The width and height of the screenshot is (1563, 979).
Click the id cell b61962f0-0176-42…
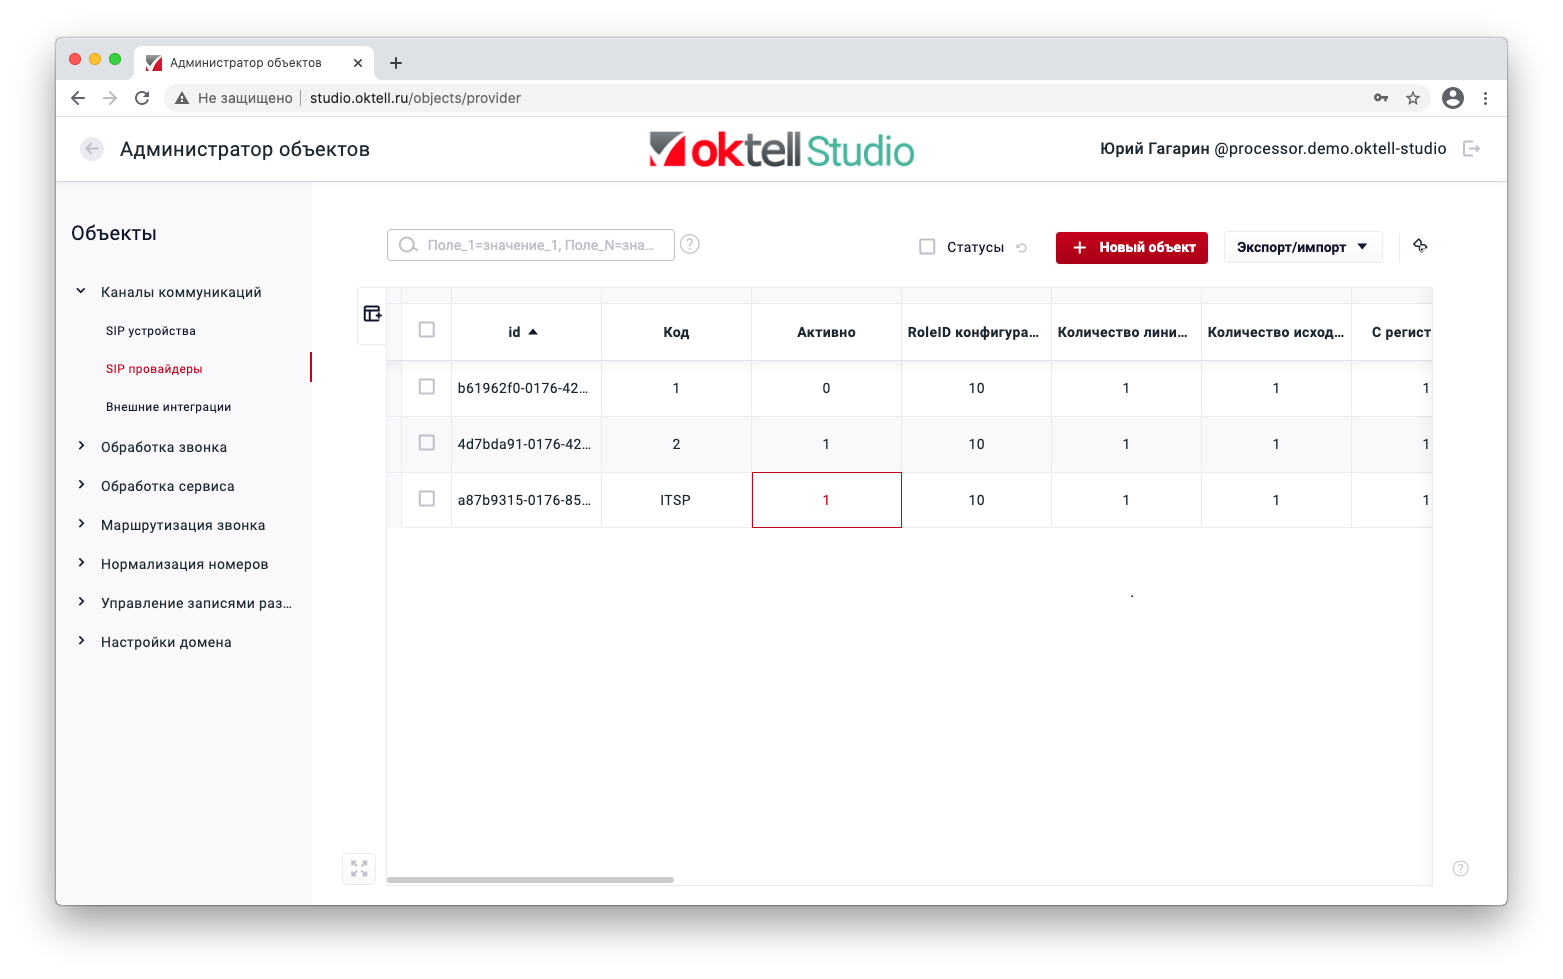pyautogui.click(x=526, y=388)
